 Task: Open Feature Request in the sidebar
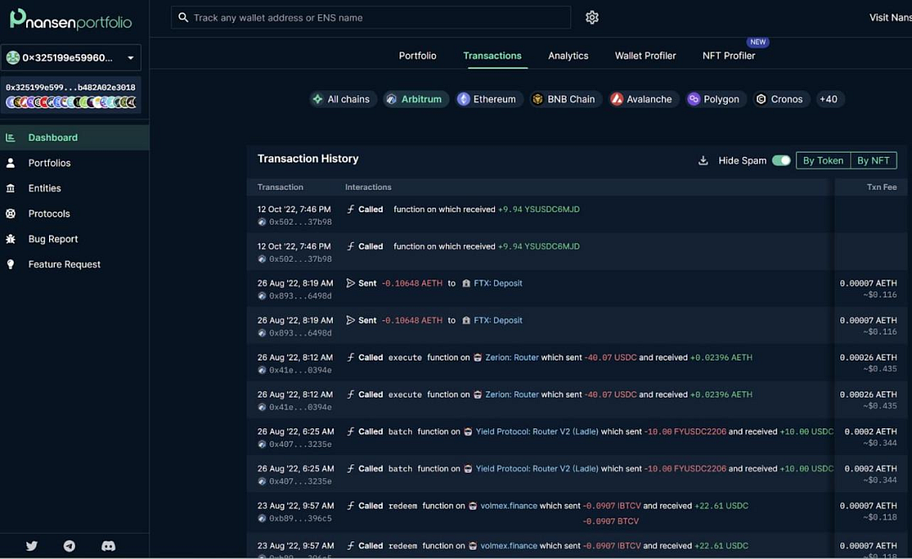(x=74, y=264)
